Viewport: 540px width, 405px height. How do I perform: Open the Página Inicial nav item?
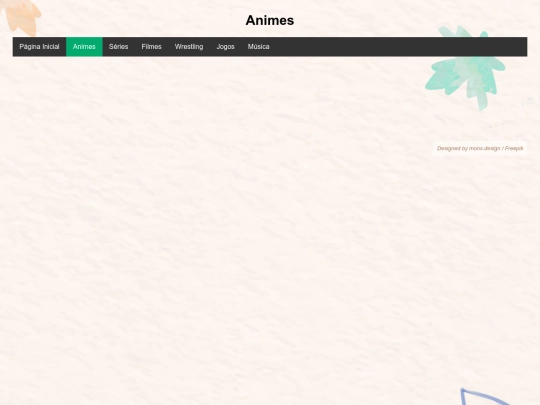(39, 46)
